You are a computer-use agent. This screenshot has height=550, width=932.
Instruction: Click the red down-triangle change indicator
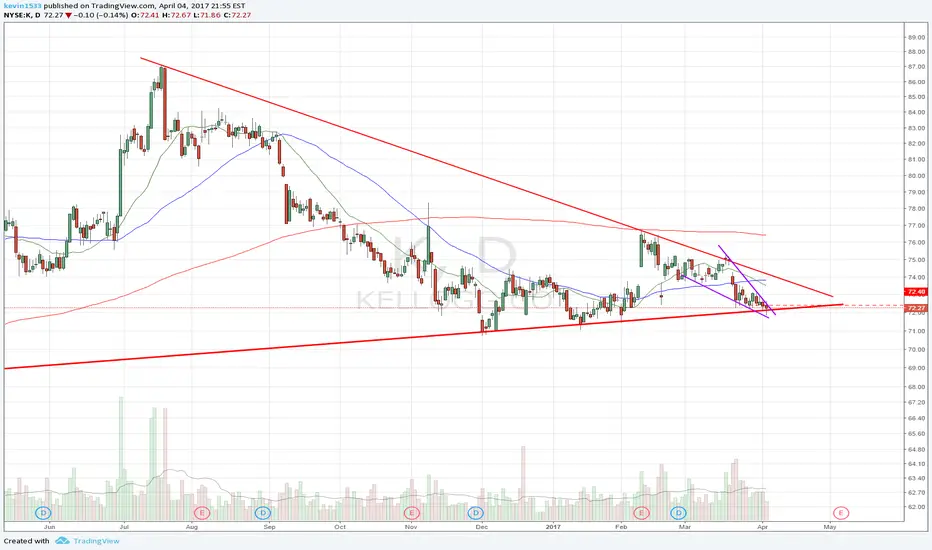click(69, 15)
